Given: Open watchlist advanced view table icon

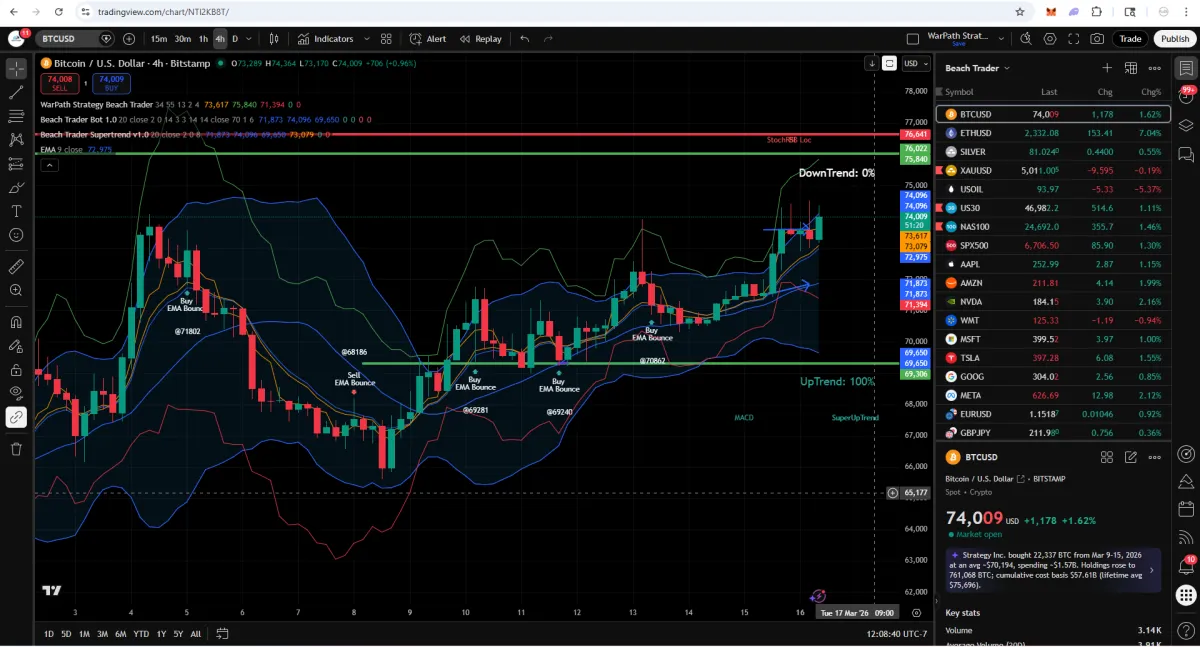Looking at the screenshot, I should [1131, 68].
